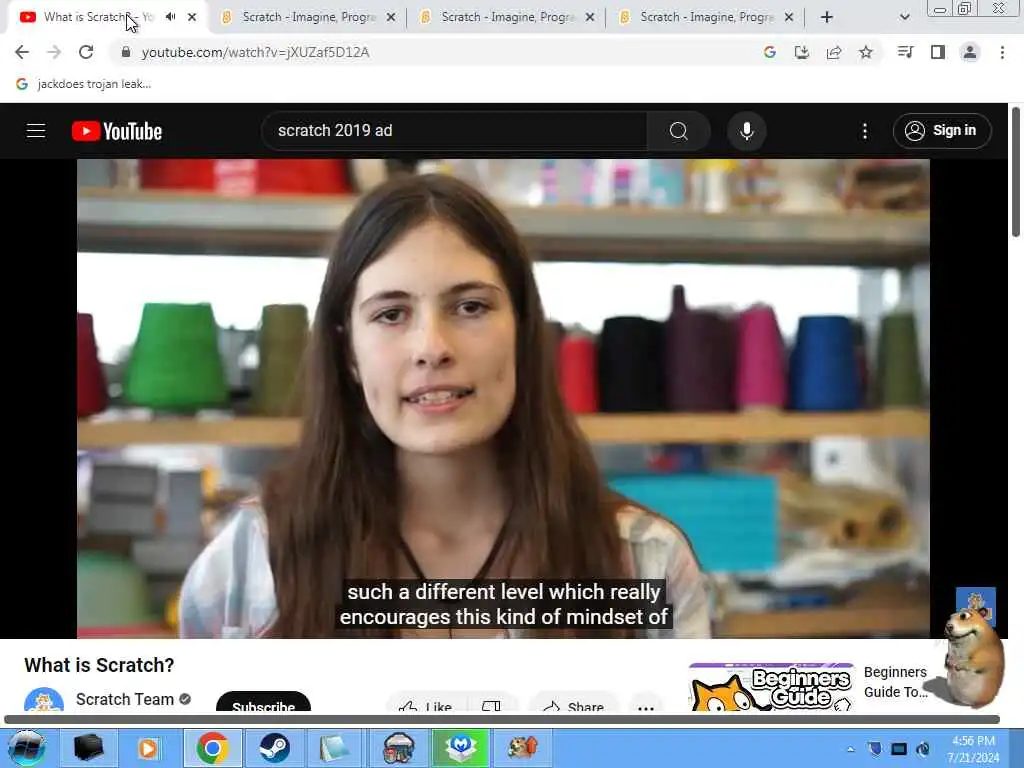Open the Malwarebytes taskbar icon
1024x768 pixels.
(460, 748)
